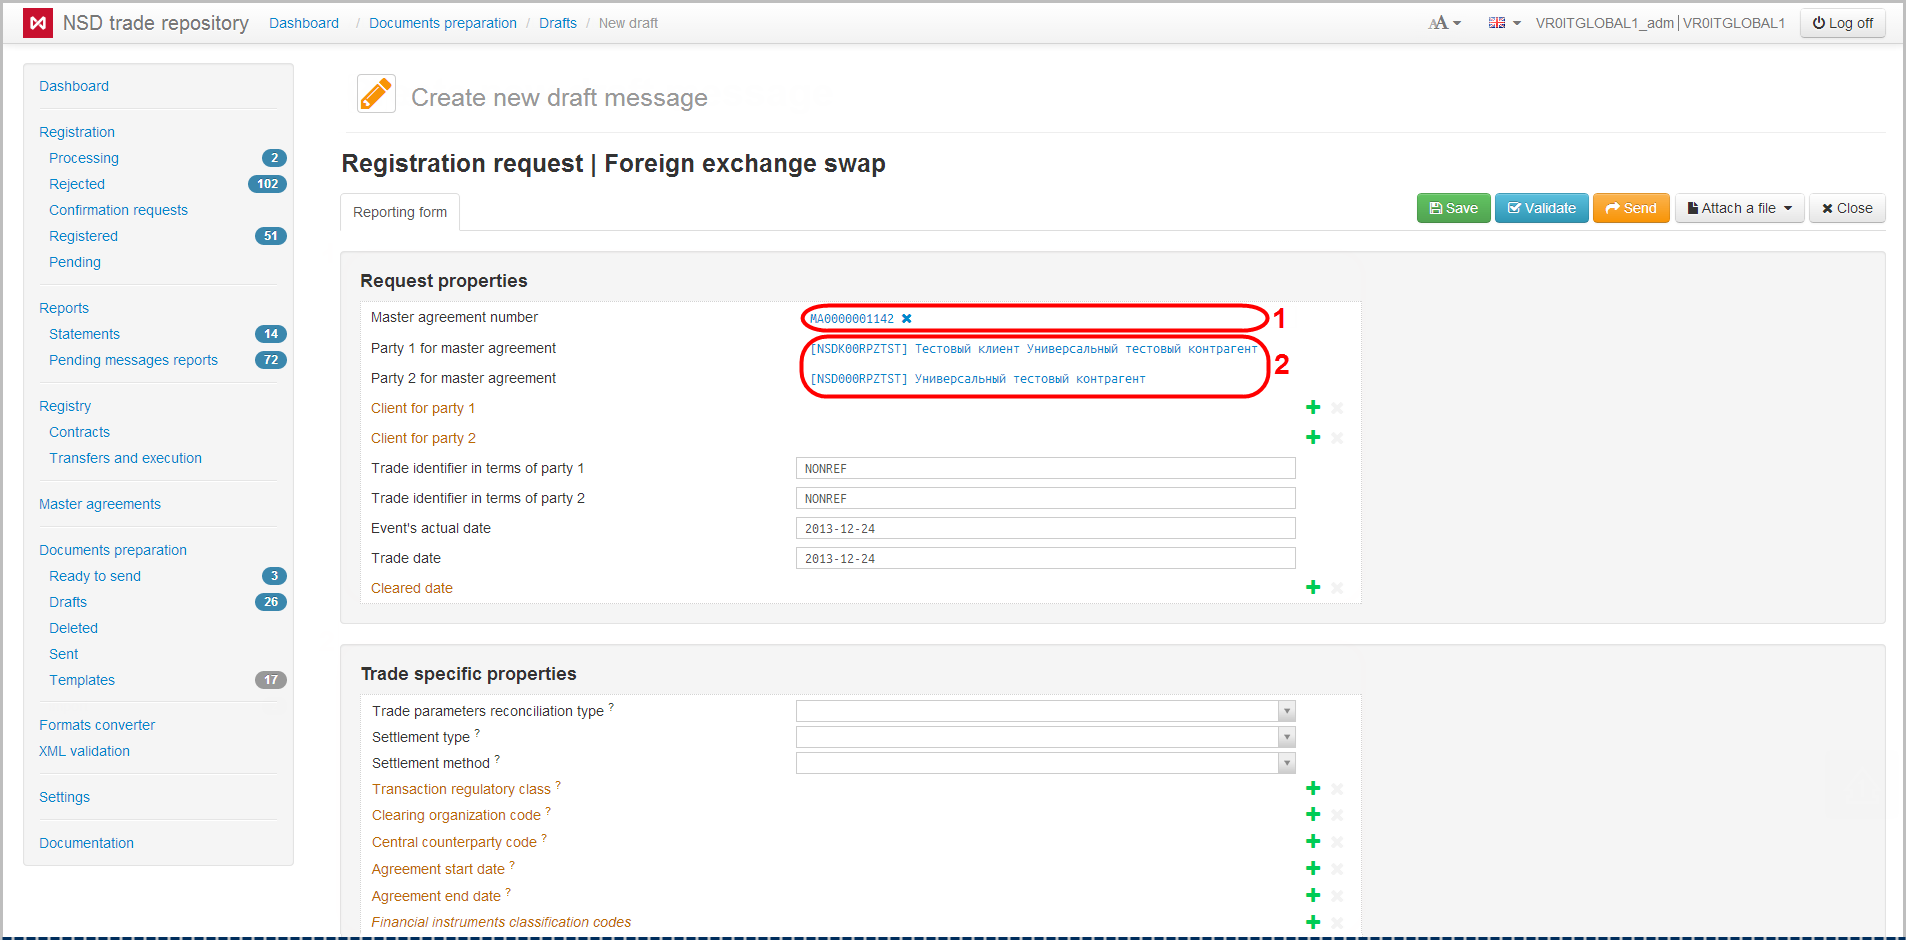Screen dimensions: 1906x940
Task: Add Agreement end date with the plus icon
Action: click(1313, 896)
